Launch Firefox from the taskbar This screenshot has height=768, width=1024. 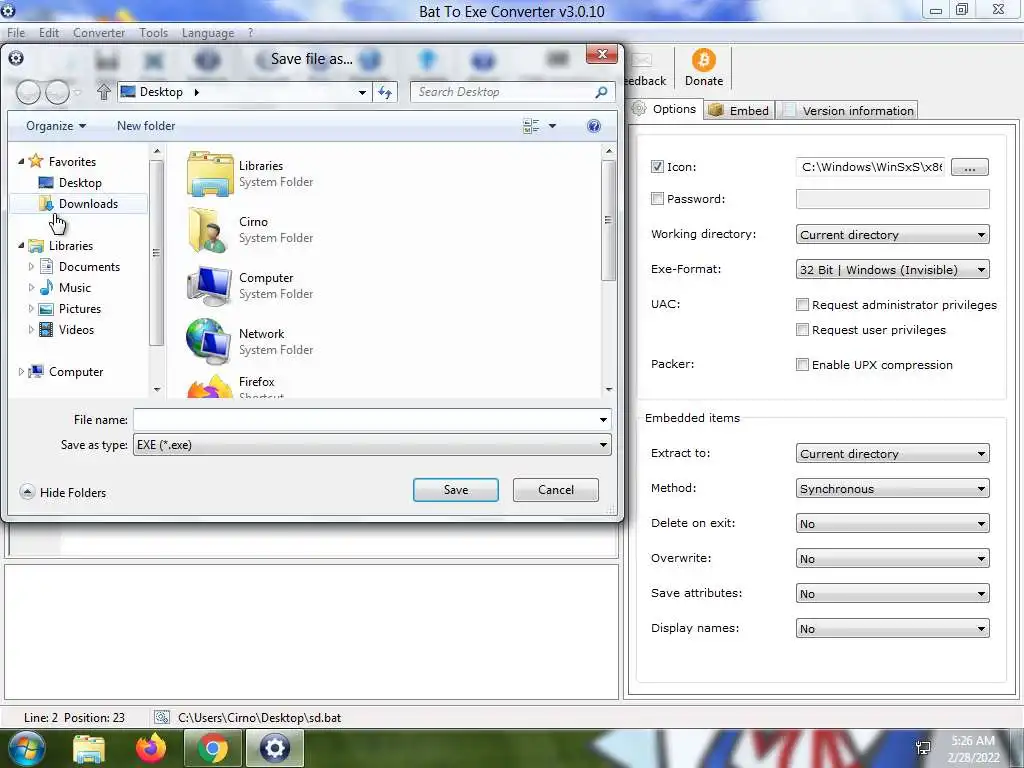151,748
